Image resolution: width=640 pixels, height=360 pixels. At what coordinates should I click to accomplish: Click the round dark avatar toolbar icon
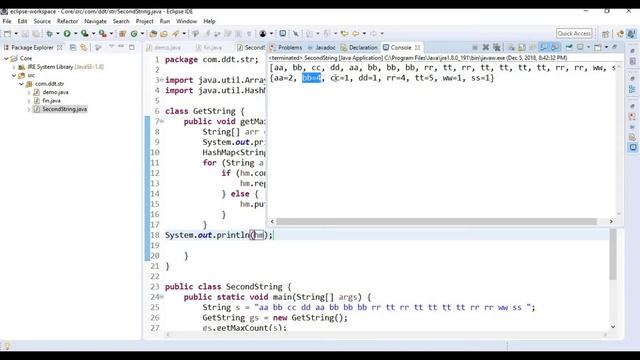click(263, 33)
